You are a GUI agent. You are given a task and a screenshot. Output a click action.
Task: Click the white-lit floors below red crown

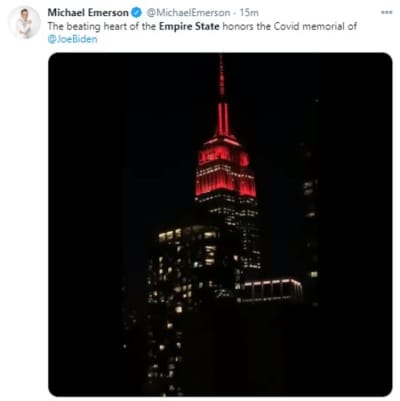227,208
